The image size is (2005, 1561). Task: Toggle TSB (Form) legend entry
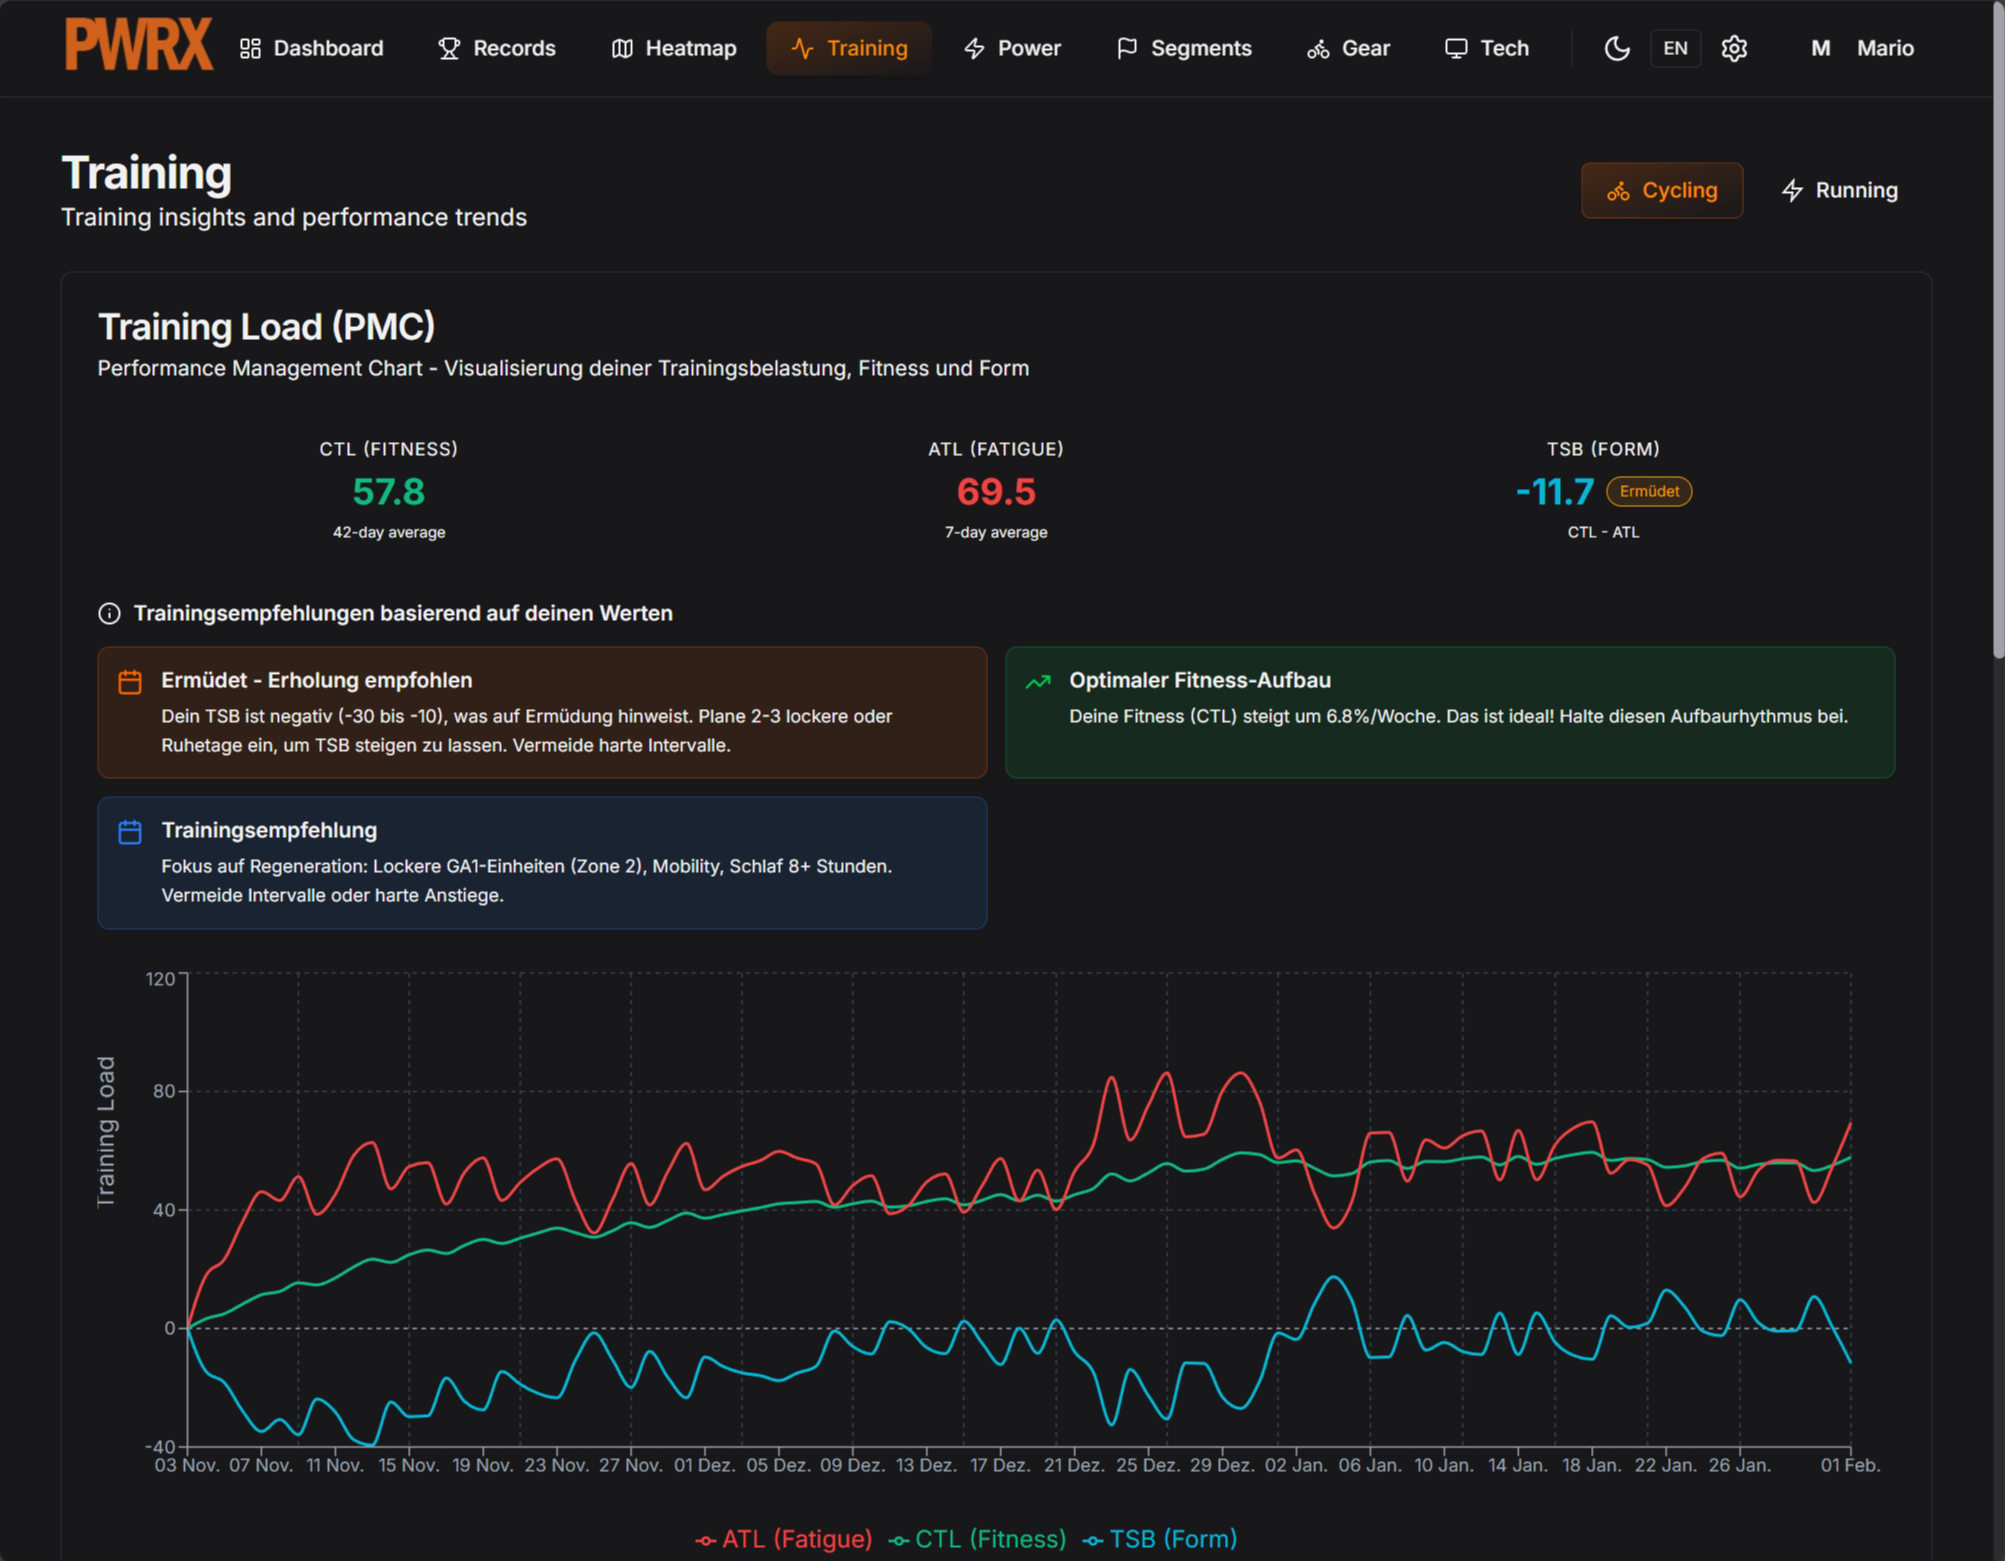(1160, 1539)
